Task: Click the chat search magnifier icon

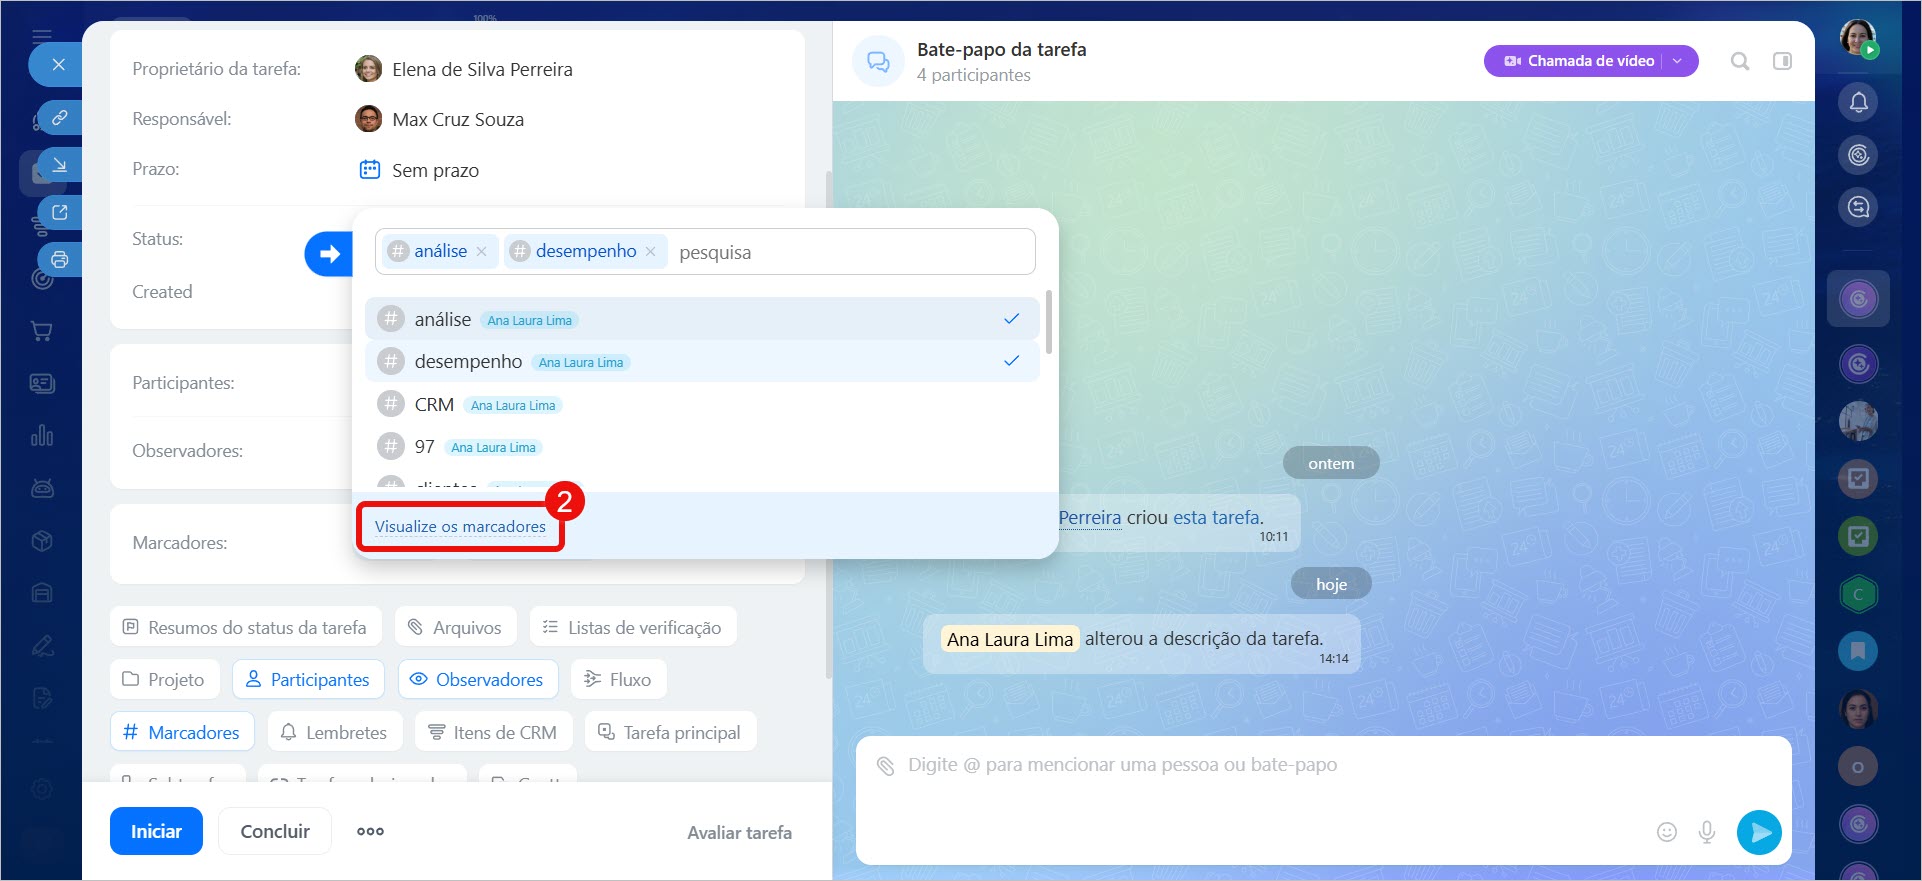Action: pyautogui.click(x=1740, y=61)
